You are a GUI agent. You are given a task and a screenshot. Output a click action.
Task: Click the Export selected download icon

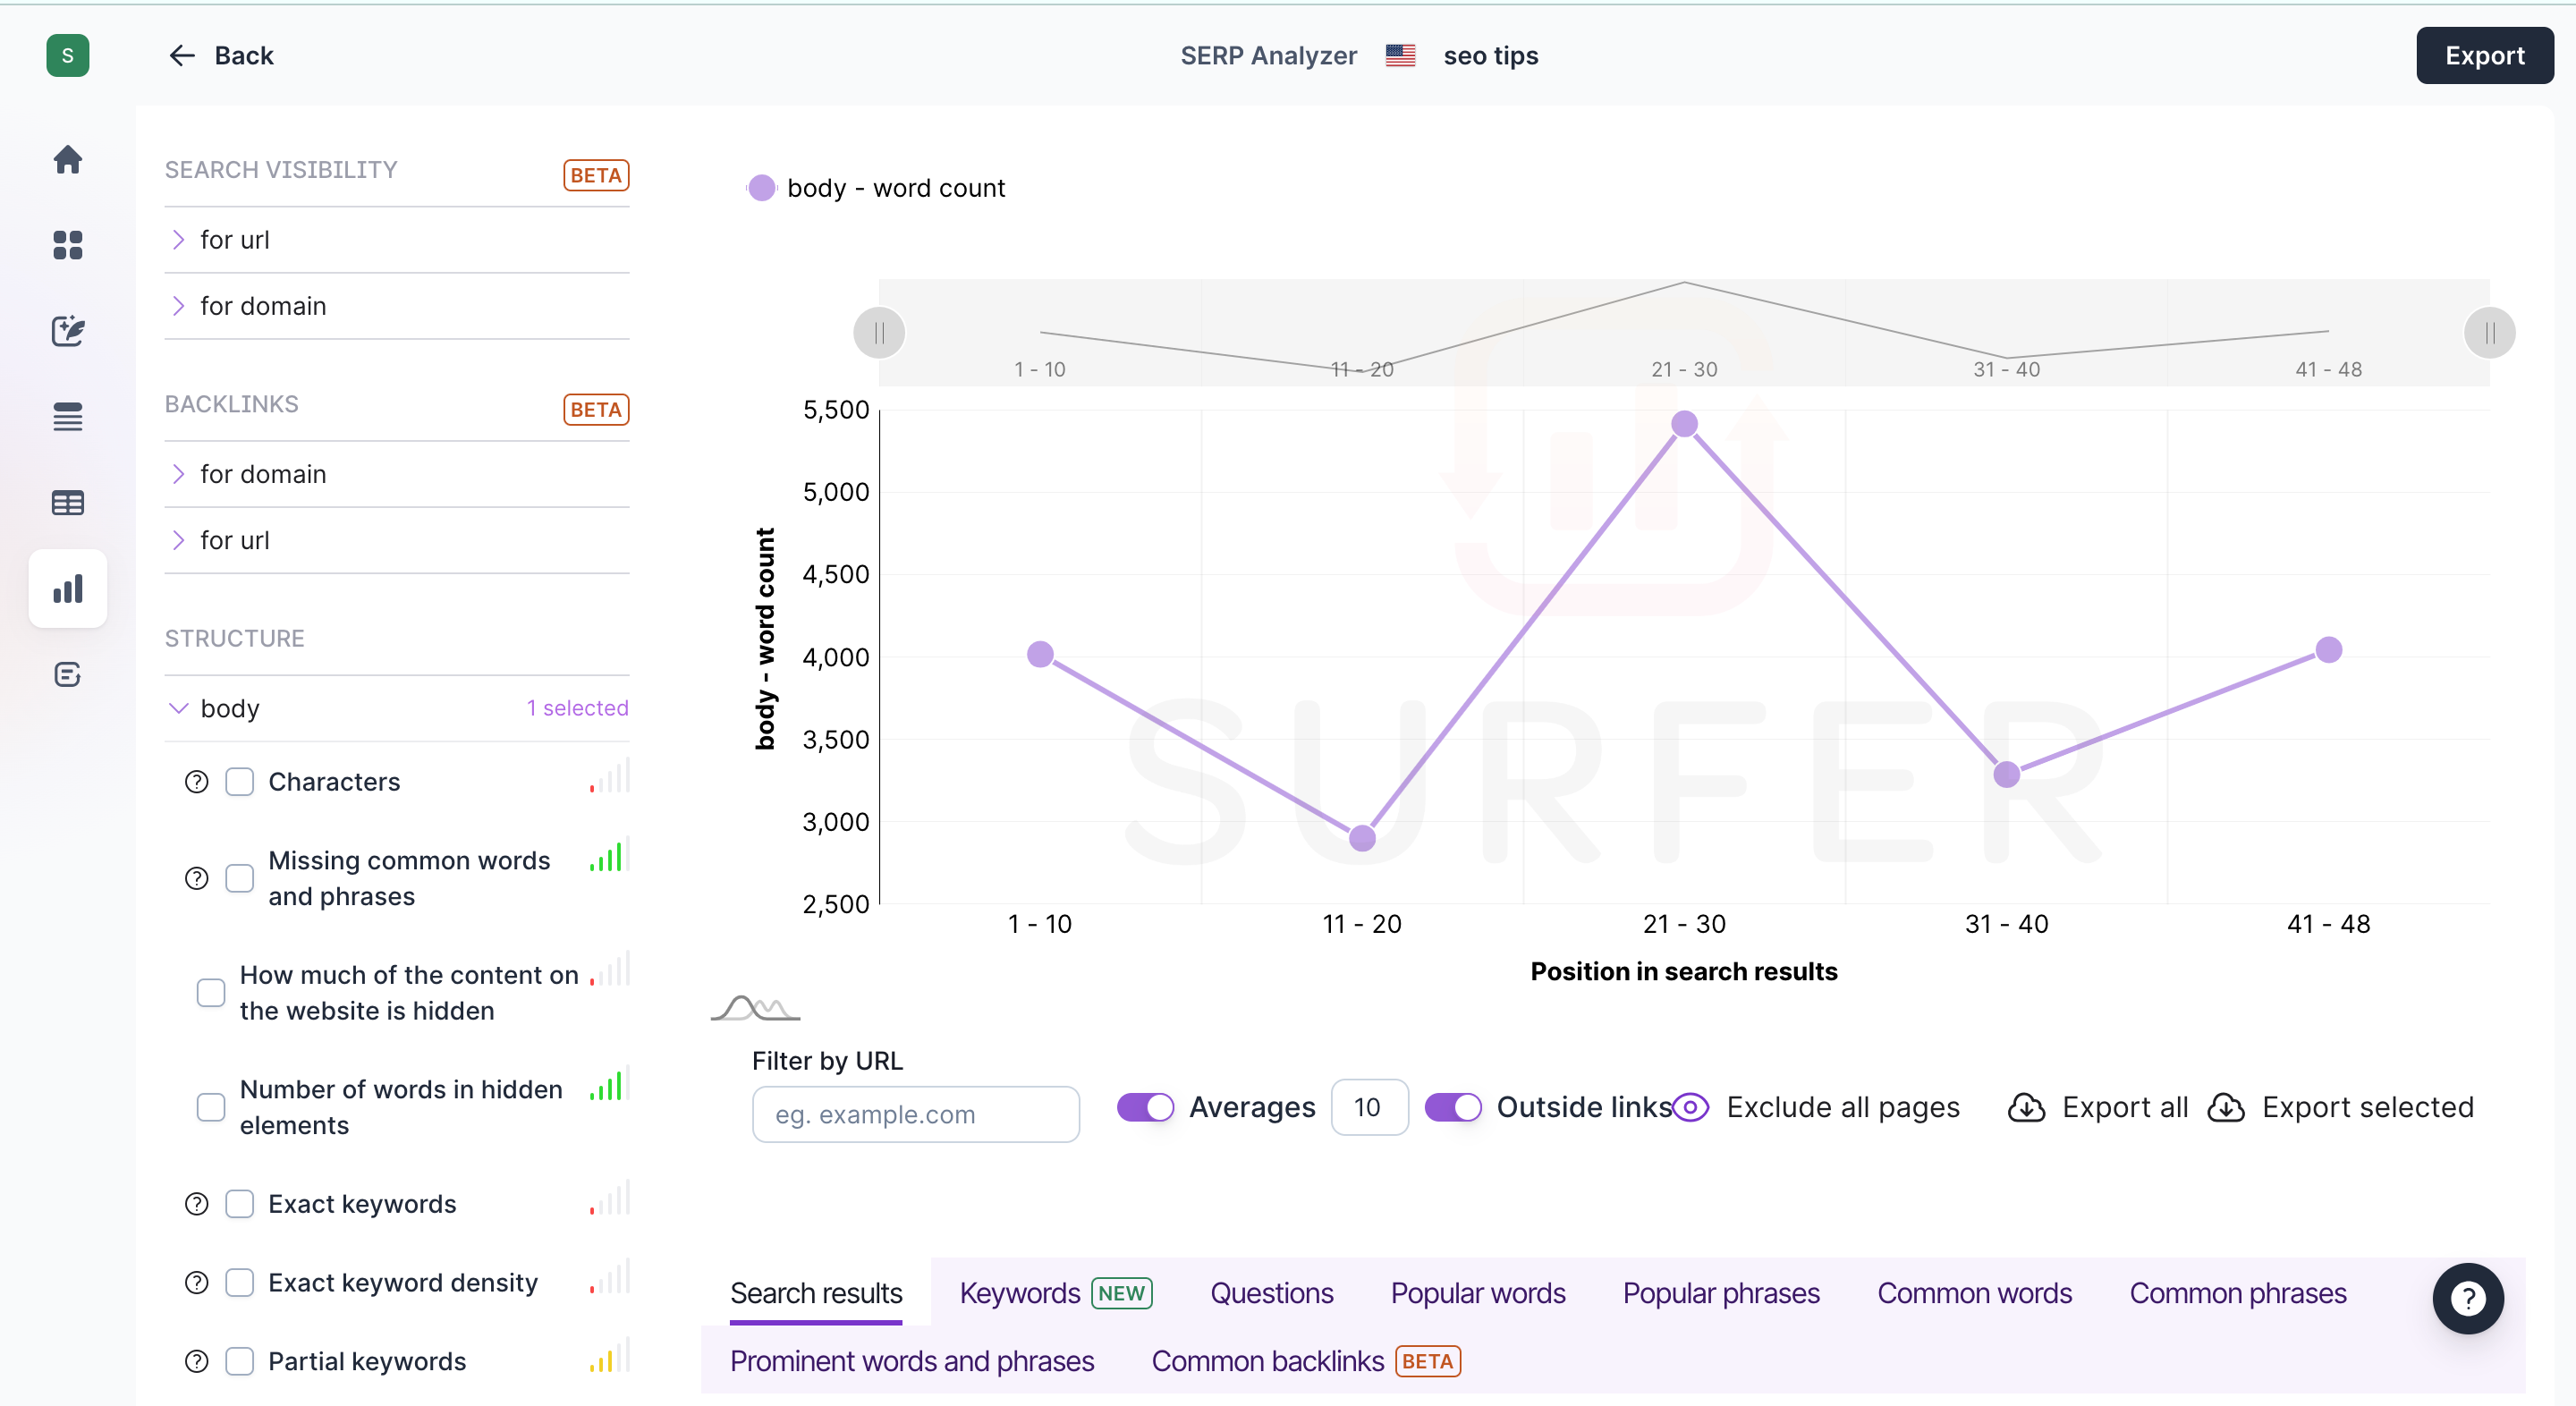point(2226,1107)
